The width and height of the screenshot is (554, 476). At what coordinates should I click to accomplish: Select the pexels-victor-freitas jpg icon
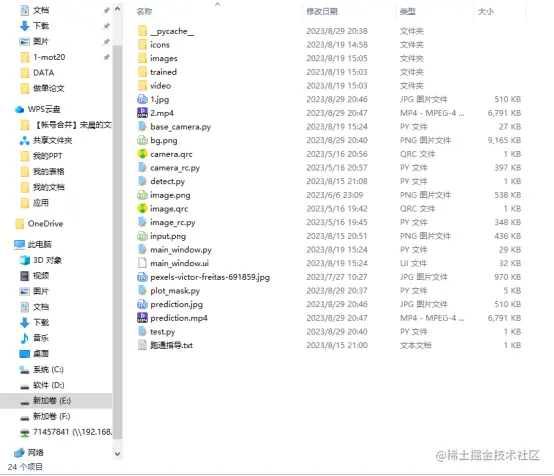pyautogui.click(x=142, y=277)
